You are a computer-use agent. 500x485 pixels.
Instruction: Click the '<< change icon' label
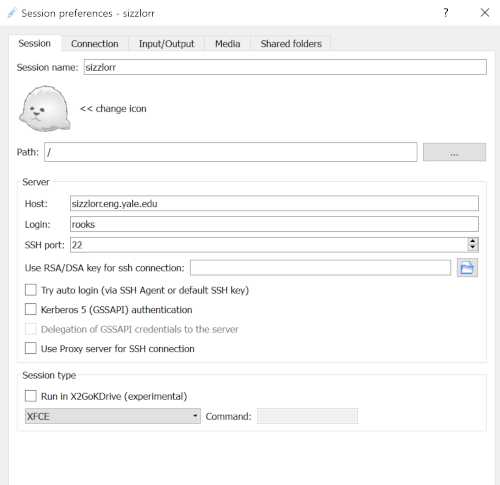click(113, 109)
